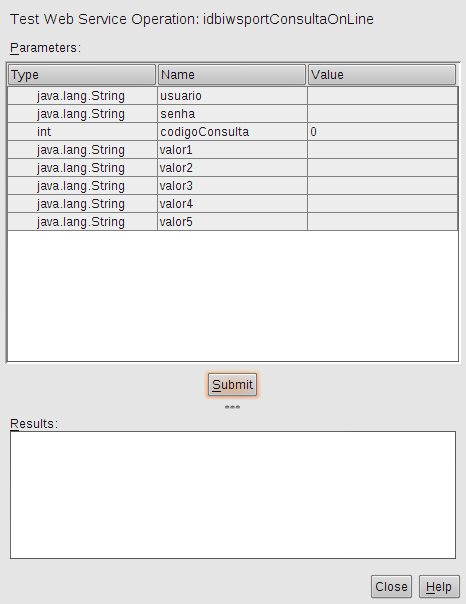Select the valor3 value cell
This screenshot has height=604, width=466.
(382, 186)
